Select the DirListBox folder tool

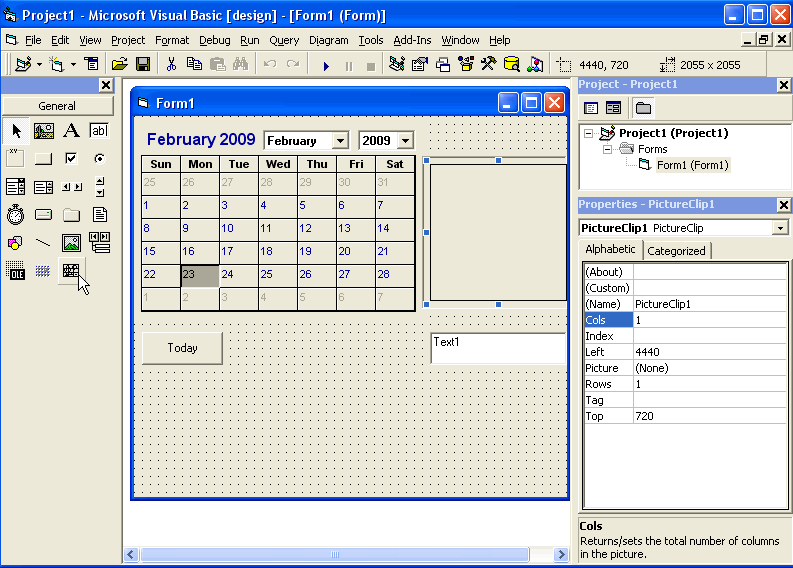click(71, 214)
